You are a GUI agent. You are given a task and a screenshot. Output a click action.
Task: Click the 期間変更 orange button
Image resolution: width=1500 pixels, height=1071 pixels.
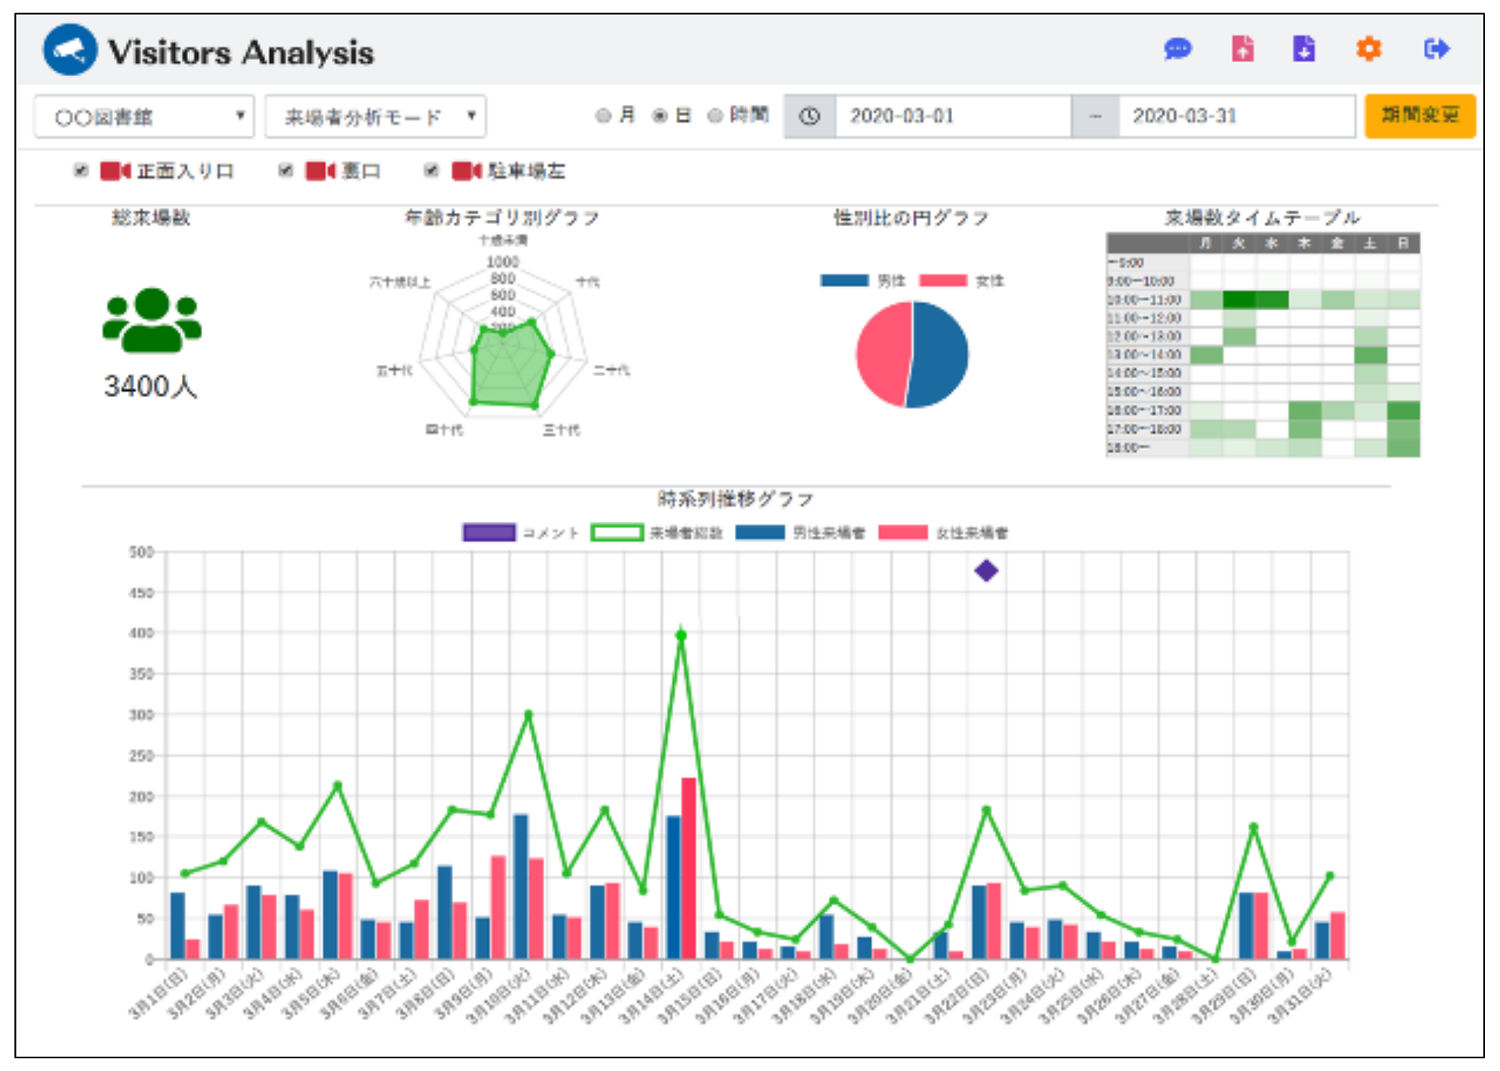pyautogui.click(x=1420, y=116)
